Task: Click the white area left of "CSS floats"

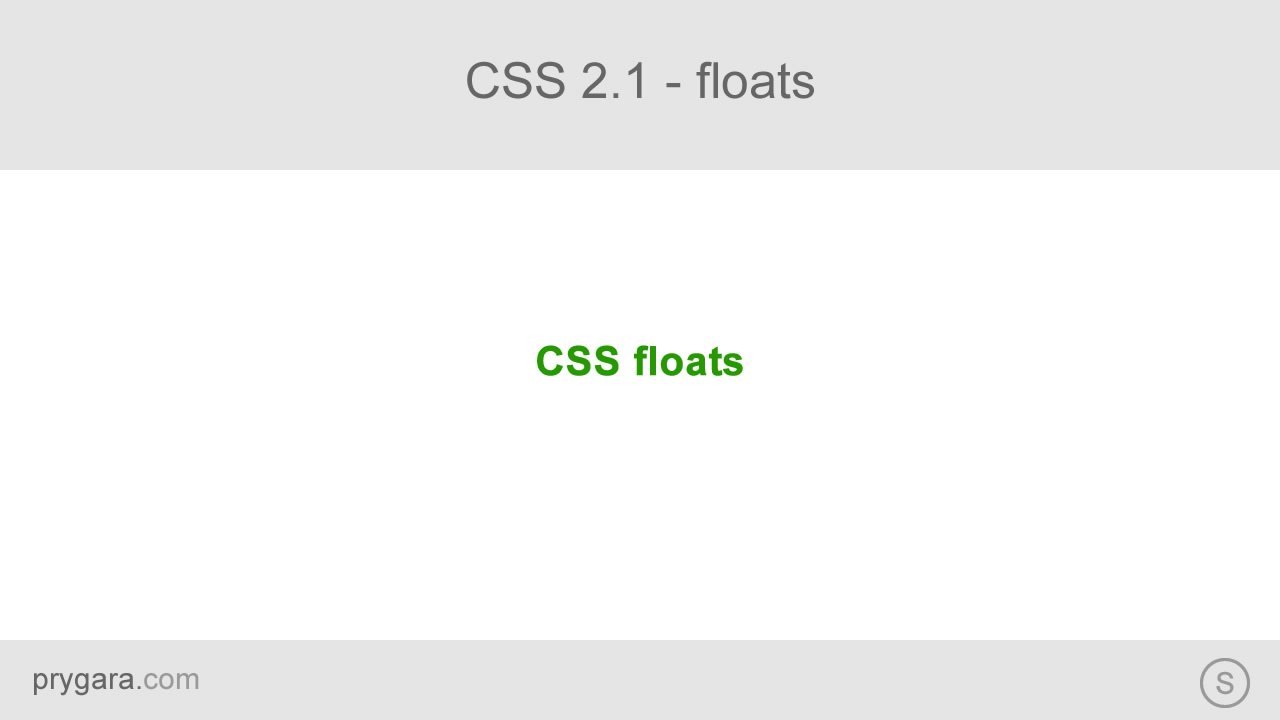Action: [270, 361]
